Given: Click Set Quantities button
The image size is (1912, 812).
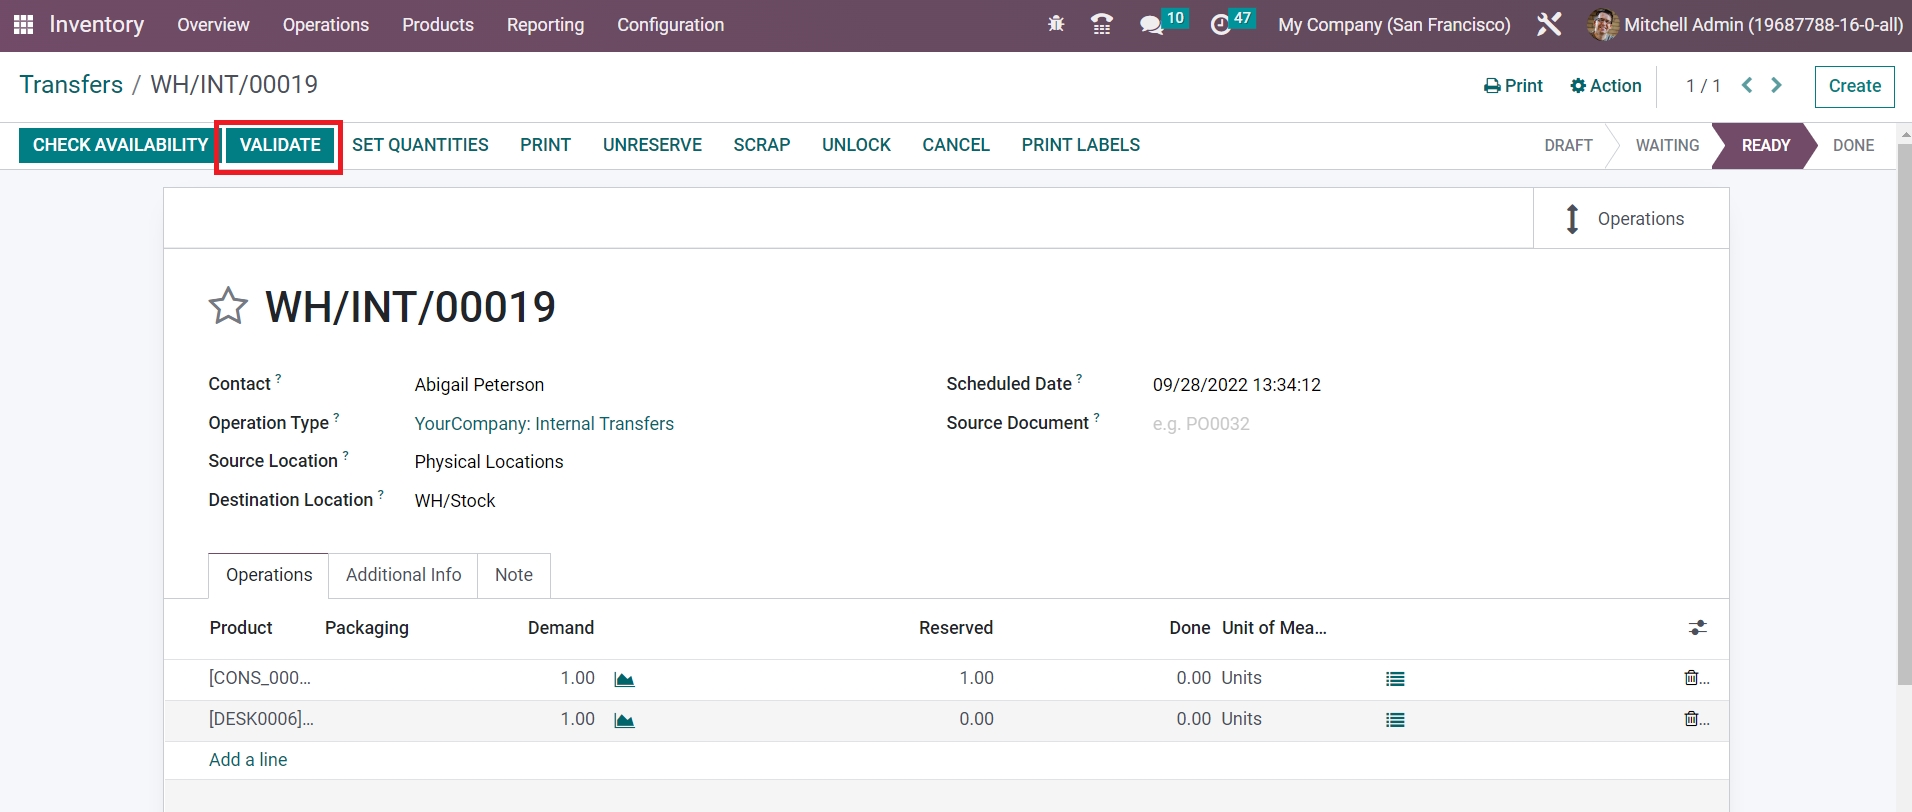Looking at the screenshot, I should point(420,145).
